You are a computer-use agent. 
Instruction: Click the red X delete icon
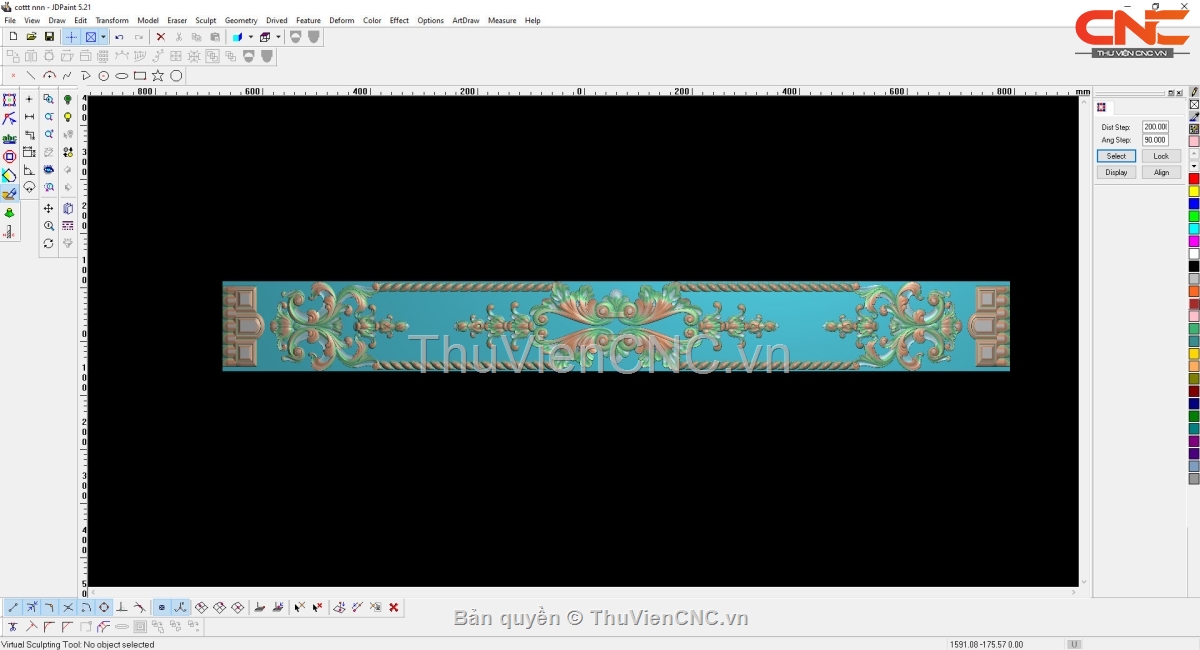click(160, 37)
